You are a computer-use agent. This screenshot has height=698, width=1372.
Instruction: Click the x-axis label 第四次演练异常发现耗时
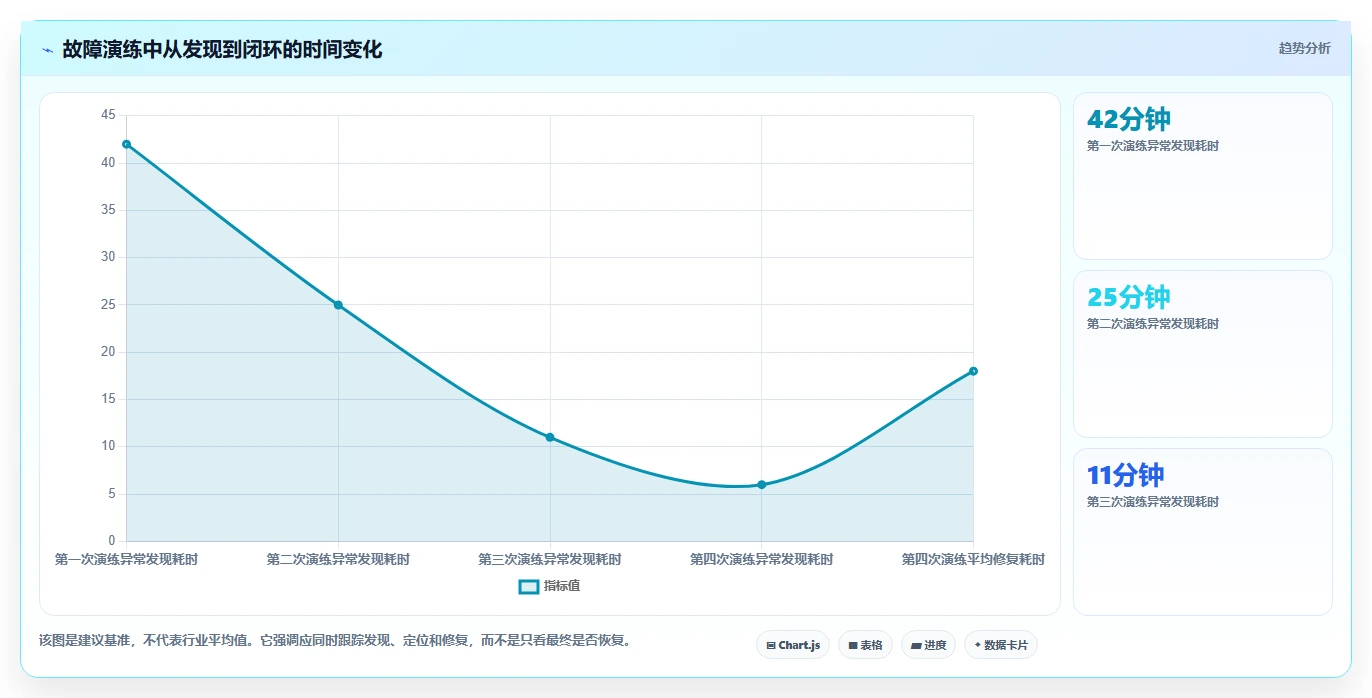762,560
